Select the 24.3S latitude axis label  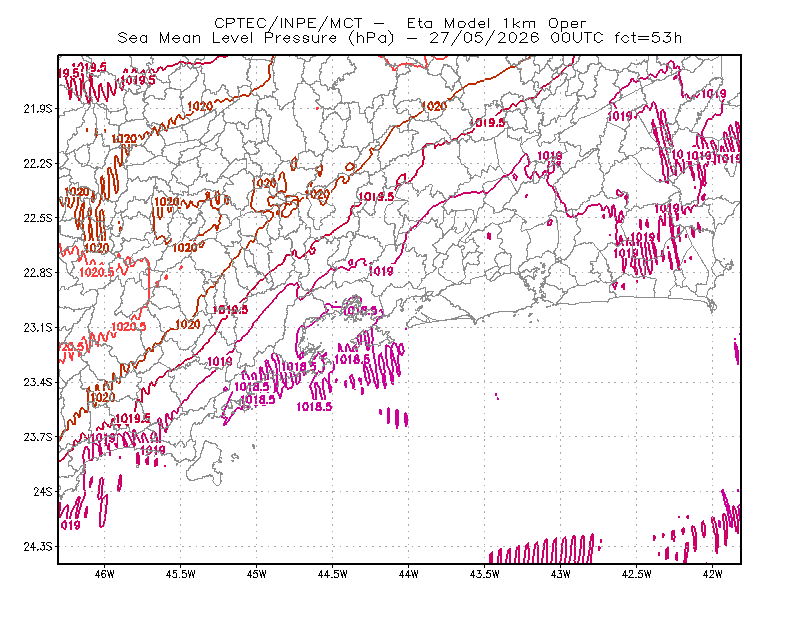(38, 547)
